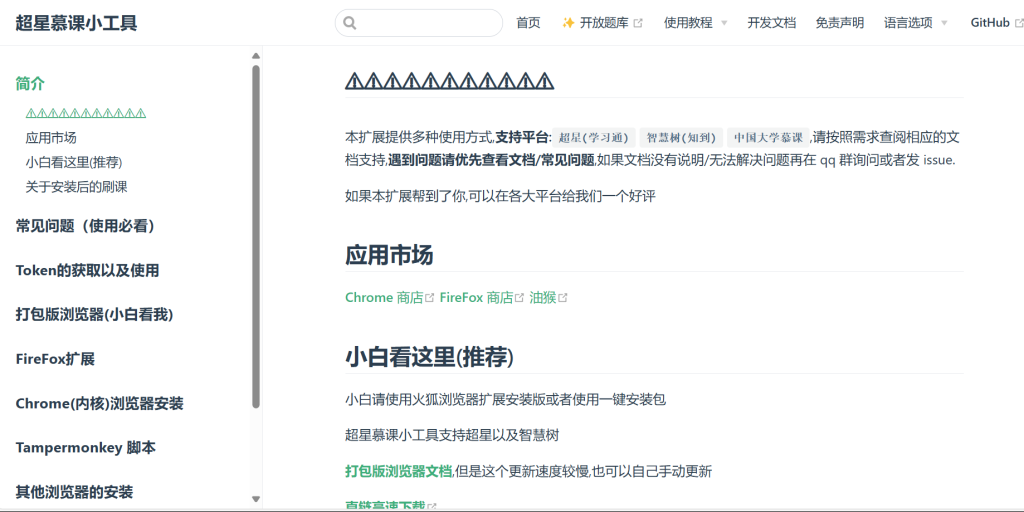
Task: Open 打包版浏览器(小白看我) in sidebar
Action: [94, 315]
